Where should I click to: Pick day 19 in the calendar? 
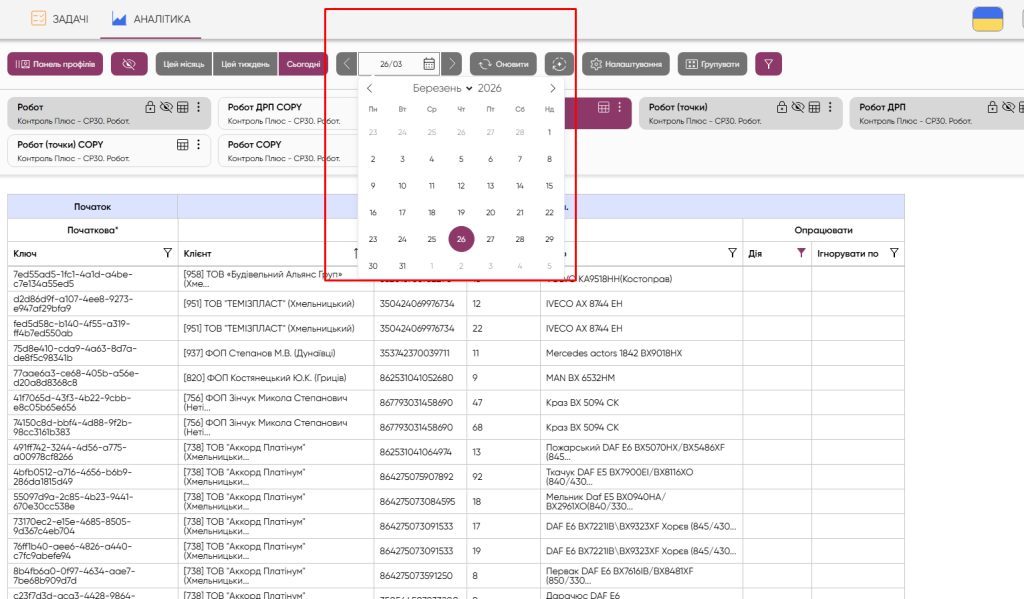(461, 212)
